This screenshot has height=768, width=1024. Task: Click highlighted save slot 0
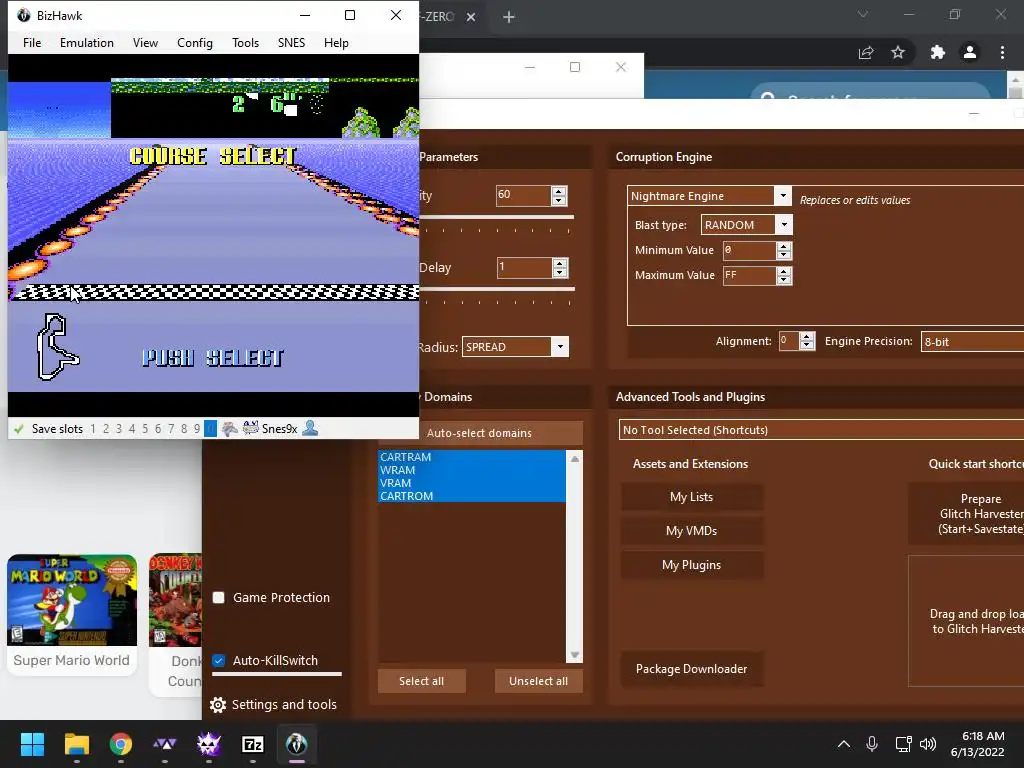tap(210, 428)
